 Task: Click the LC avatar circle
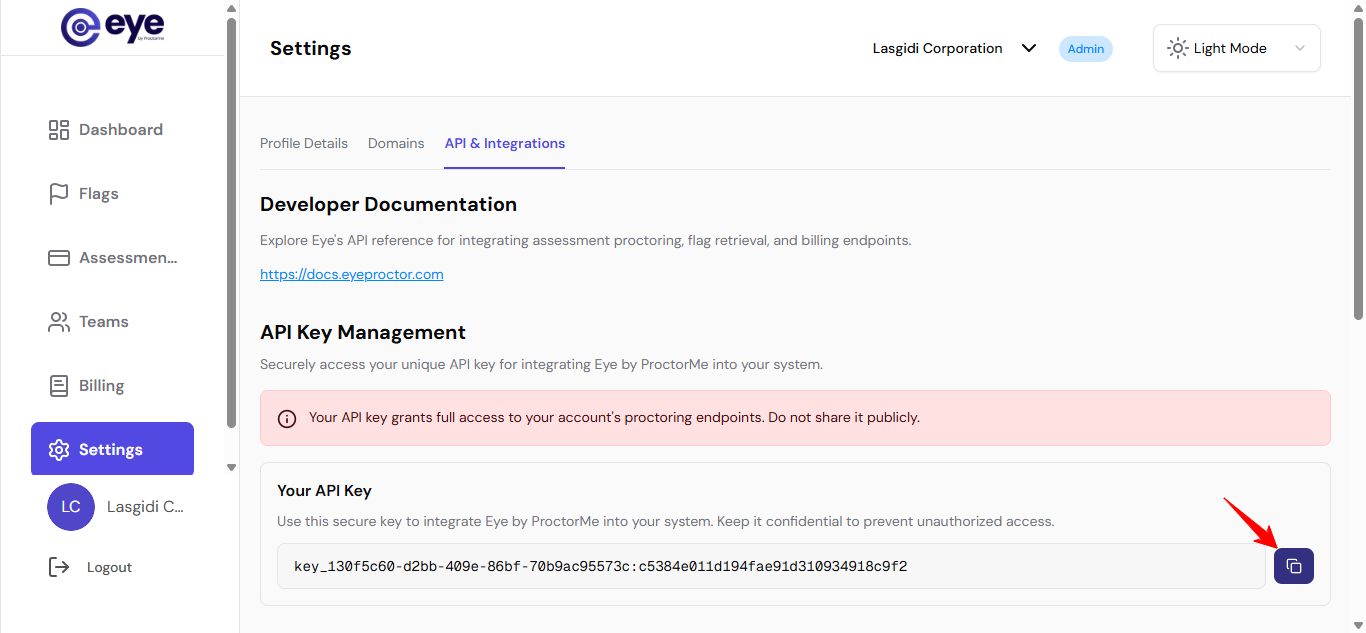[71, 507]
